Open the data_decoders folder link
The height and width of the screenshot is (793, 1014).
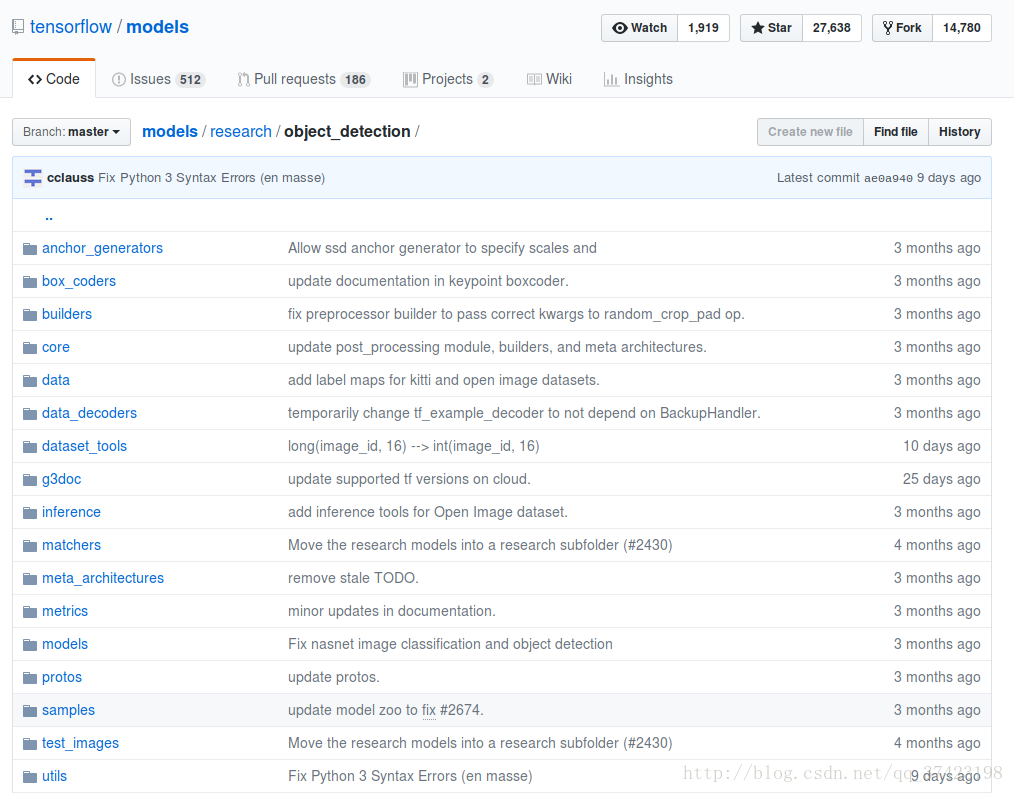click(89, 413)
